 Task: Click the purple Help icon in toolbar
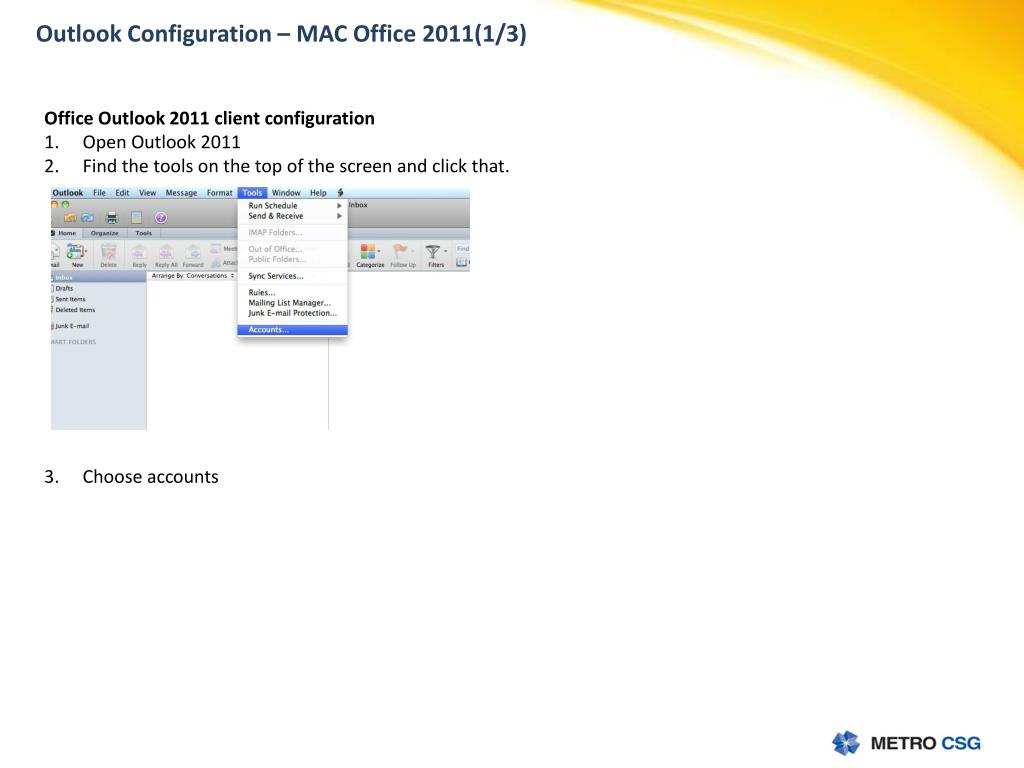161,217
